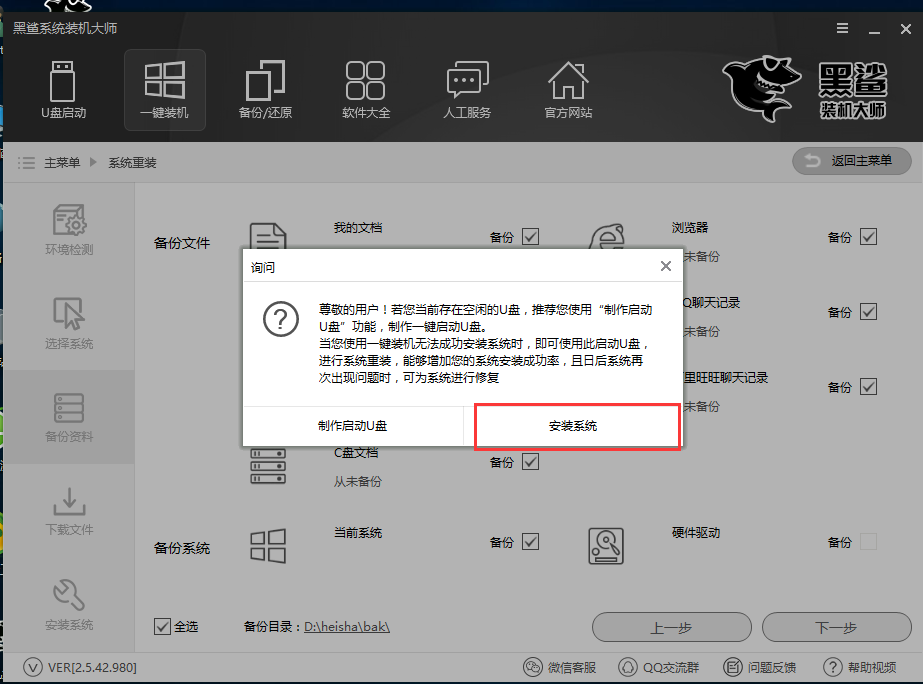The height and width of the screenshot is (684, 923).
Task: Click the 安装系统 sidebar wrench icon
Action: [x=69, y=595]
